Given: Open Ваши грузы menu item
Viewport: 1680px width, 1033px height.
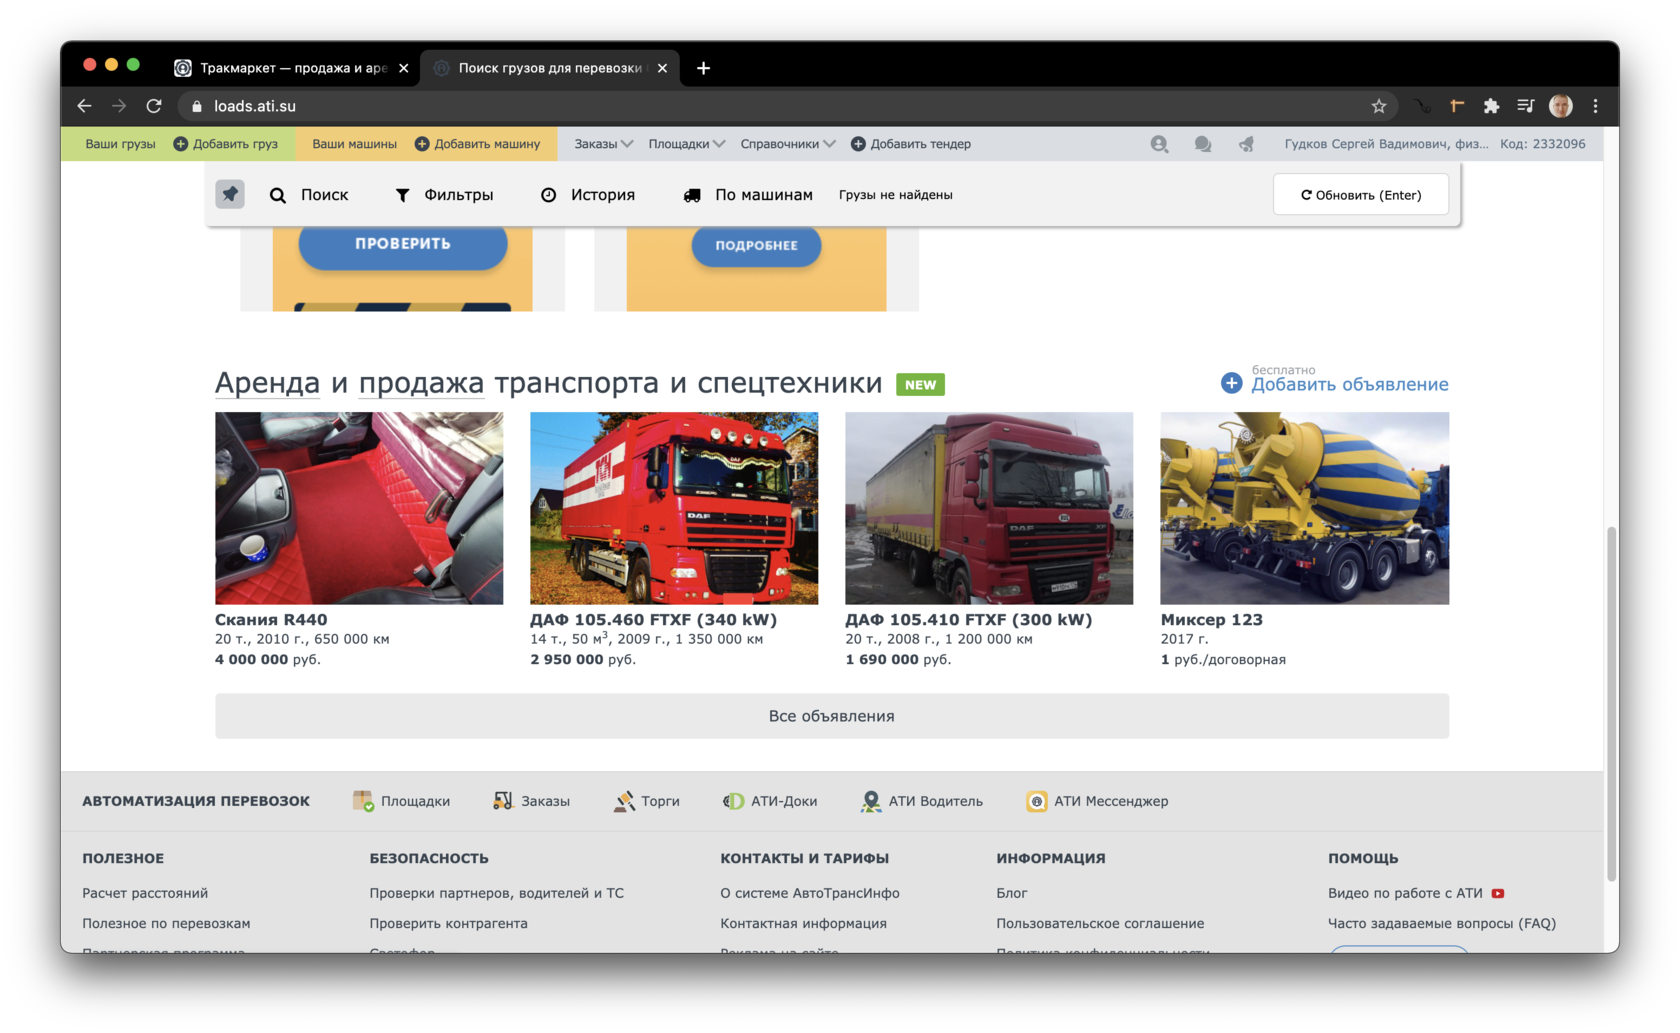Looking at the screenshot, I should 120,144.
